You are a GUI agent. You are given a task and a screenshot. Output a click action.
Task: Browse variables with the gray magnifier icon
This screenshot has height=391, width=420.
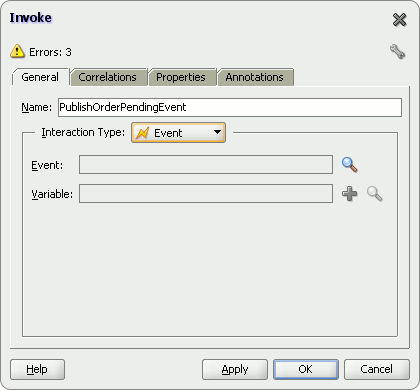click(375, 194)
